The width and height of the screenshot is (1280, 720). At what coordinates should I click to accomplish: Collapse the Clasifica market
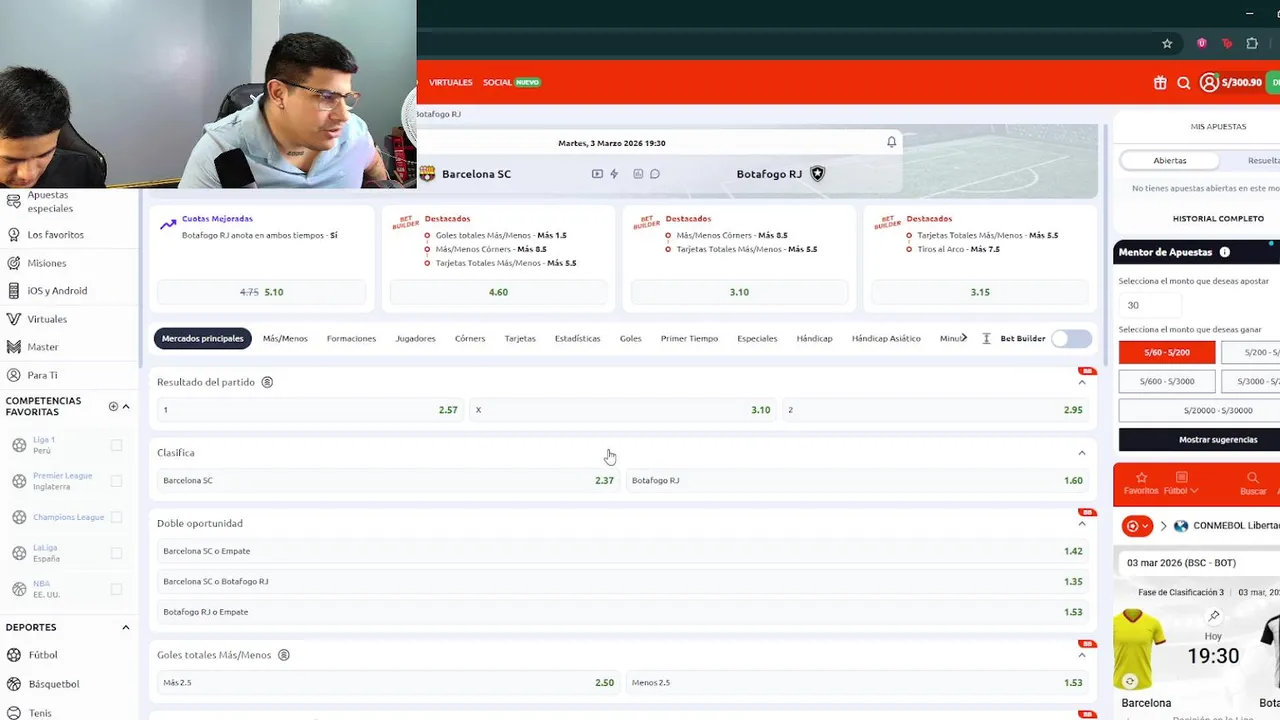tap(1081, 453)
